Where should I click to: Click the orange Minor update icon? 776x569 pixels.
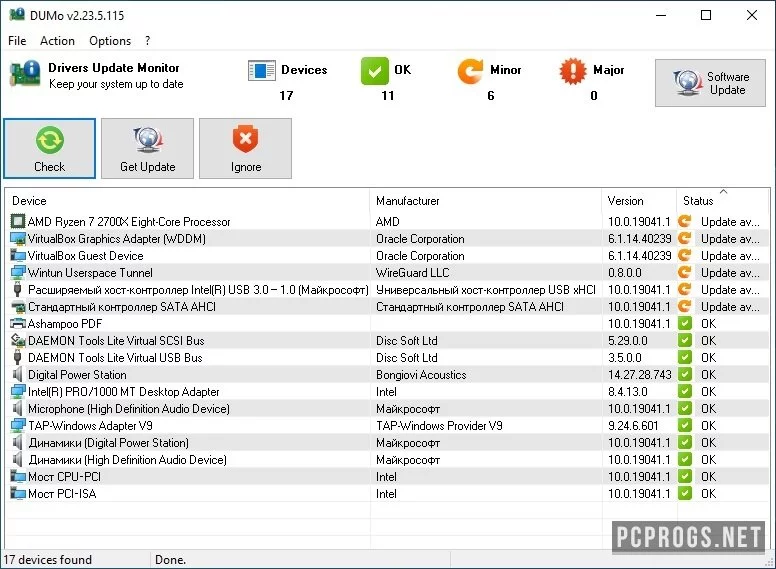tap(470, 71)
